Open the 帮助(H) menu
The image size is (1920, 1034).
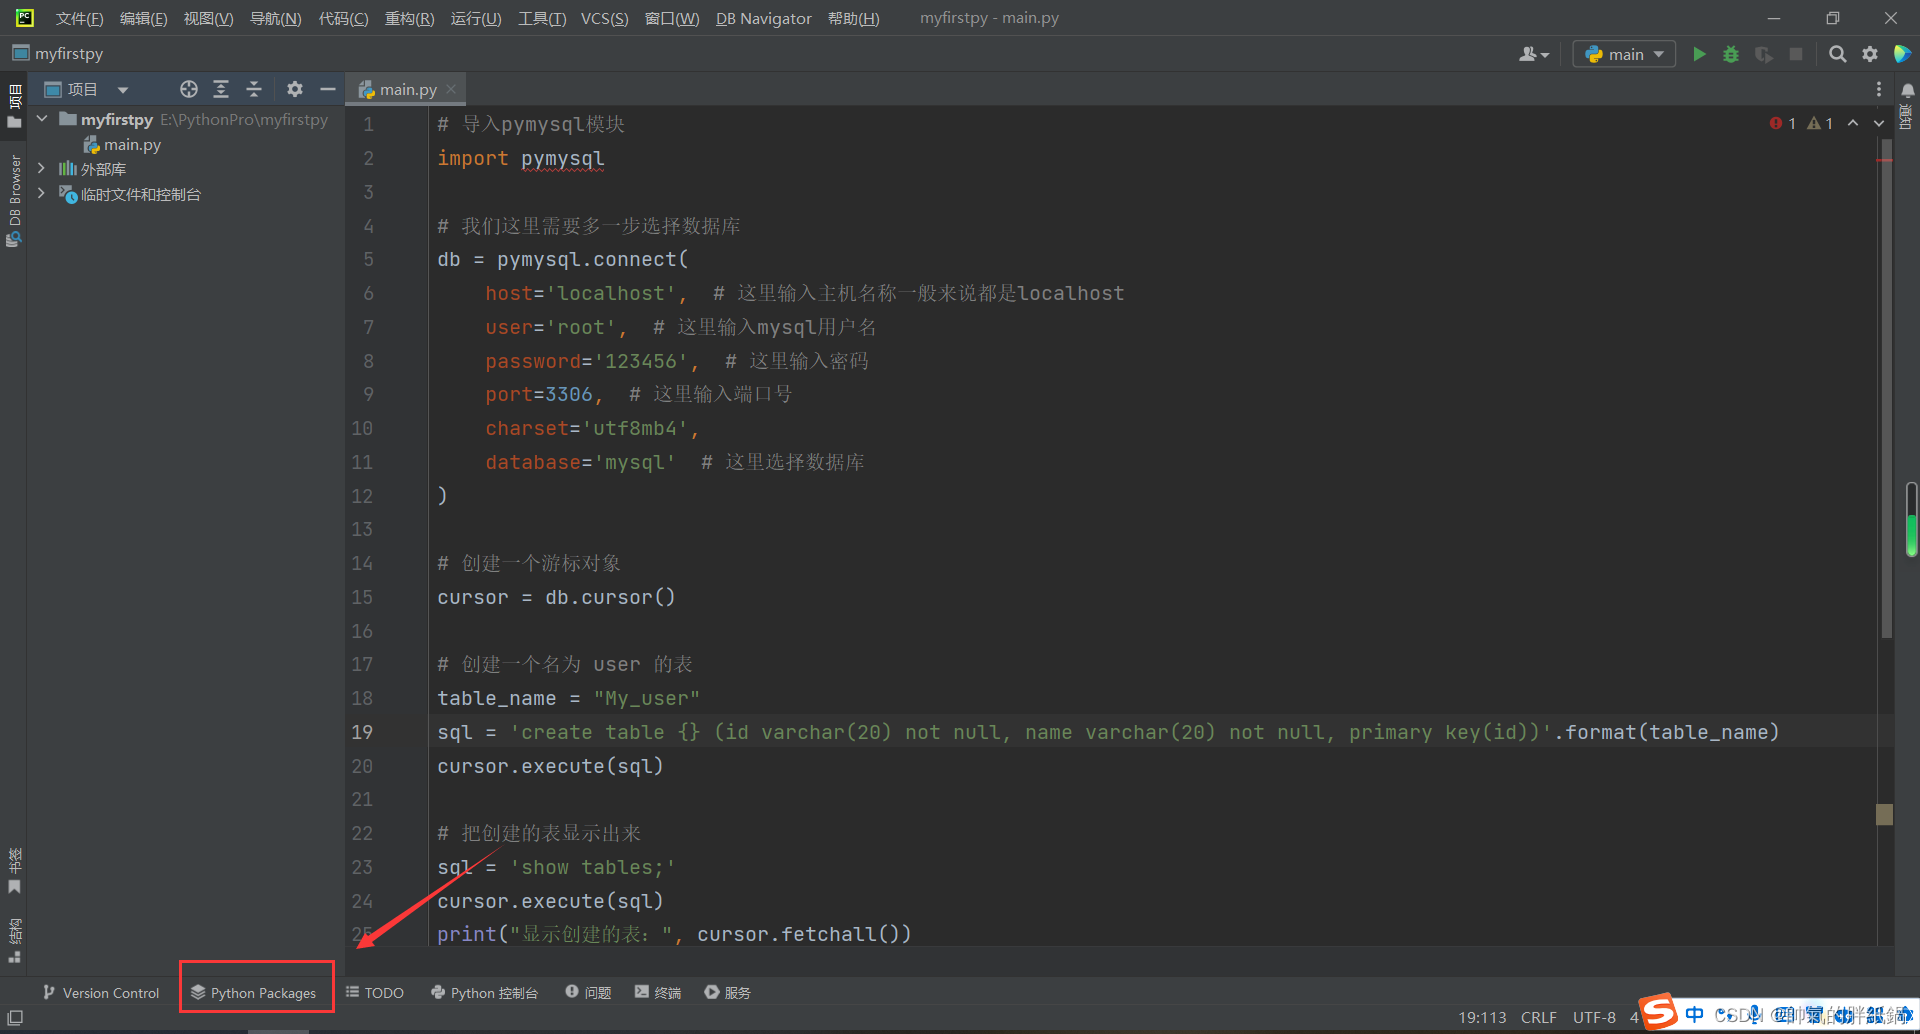[853, 18]
